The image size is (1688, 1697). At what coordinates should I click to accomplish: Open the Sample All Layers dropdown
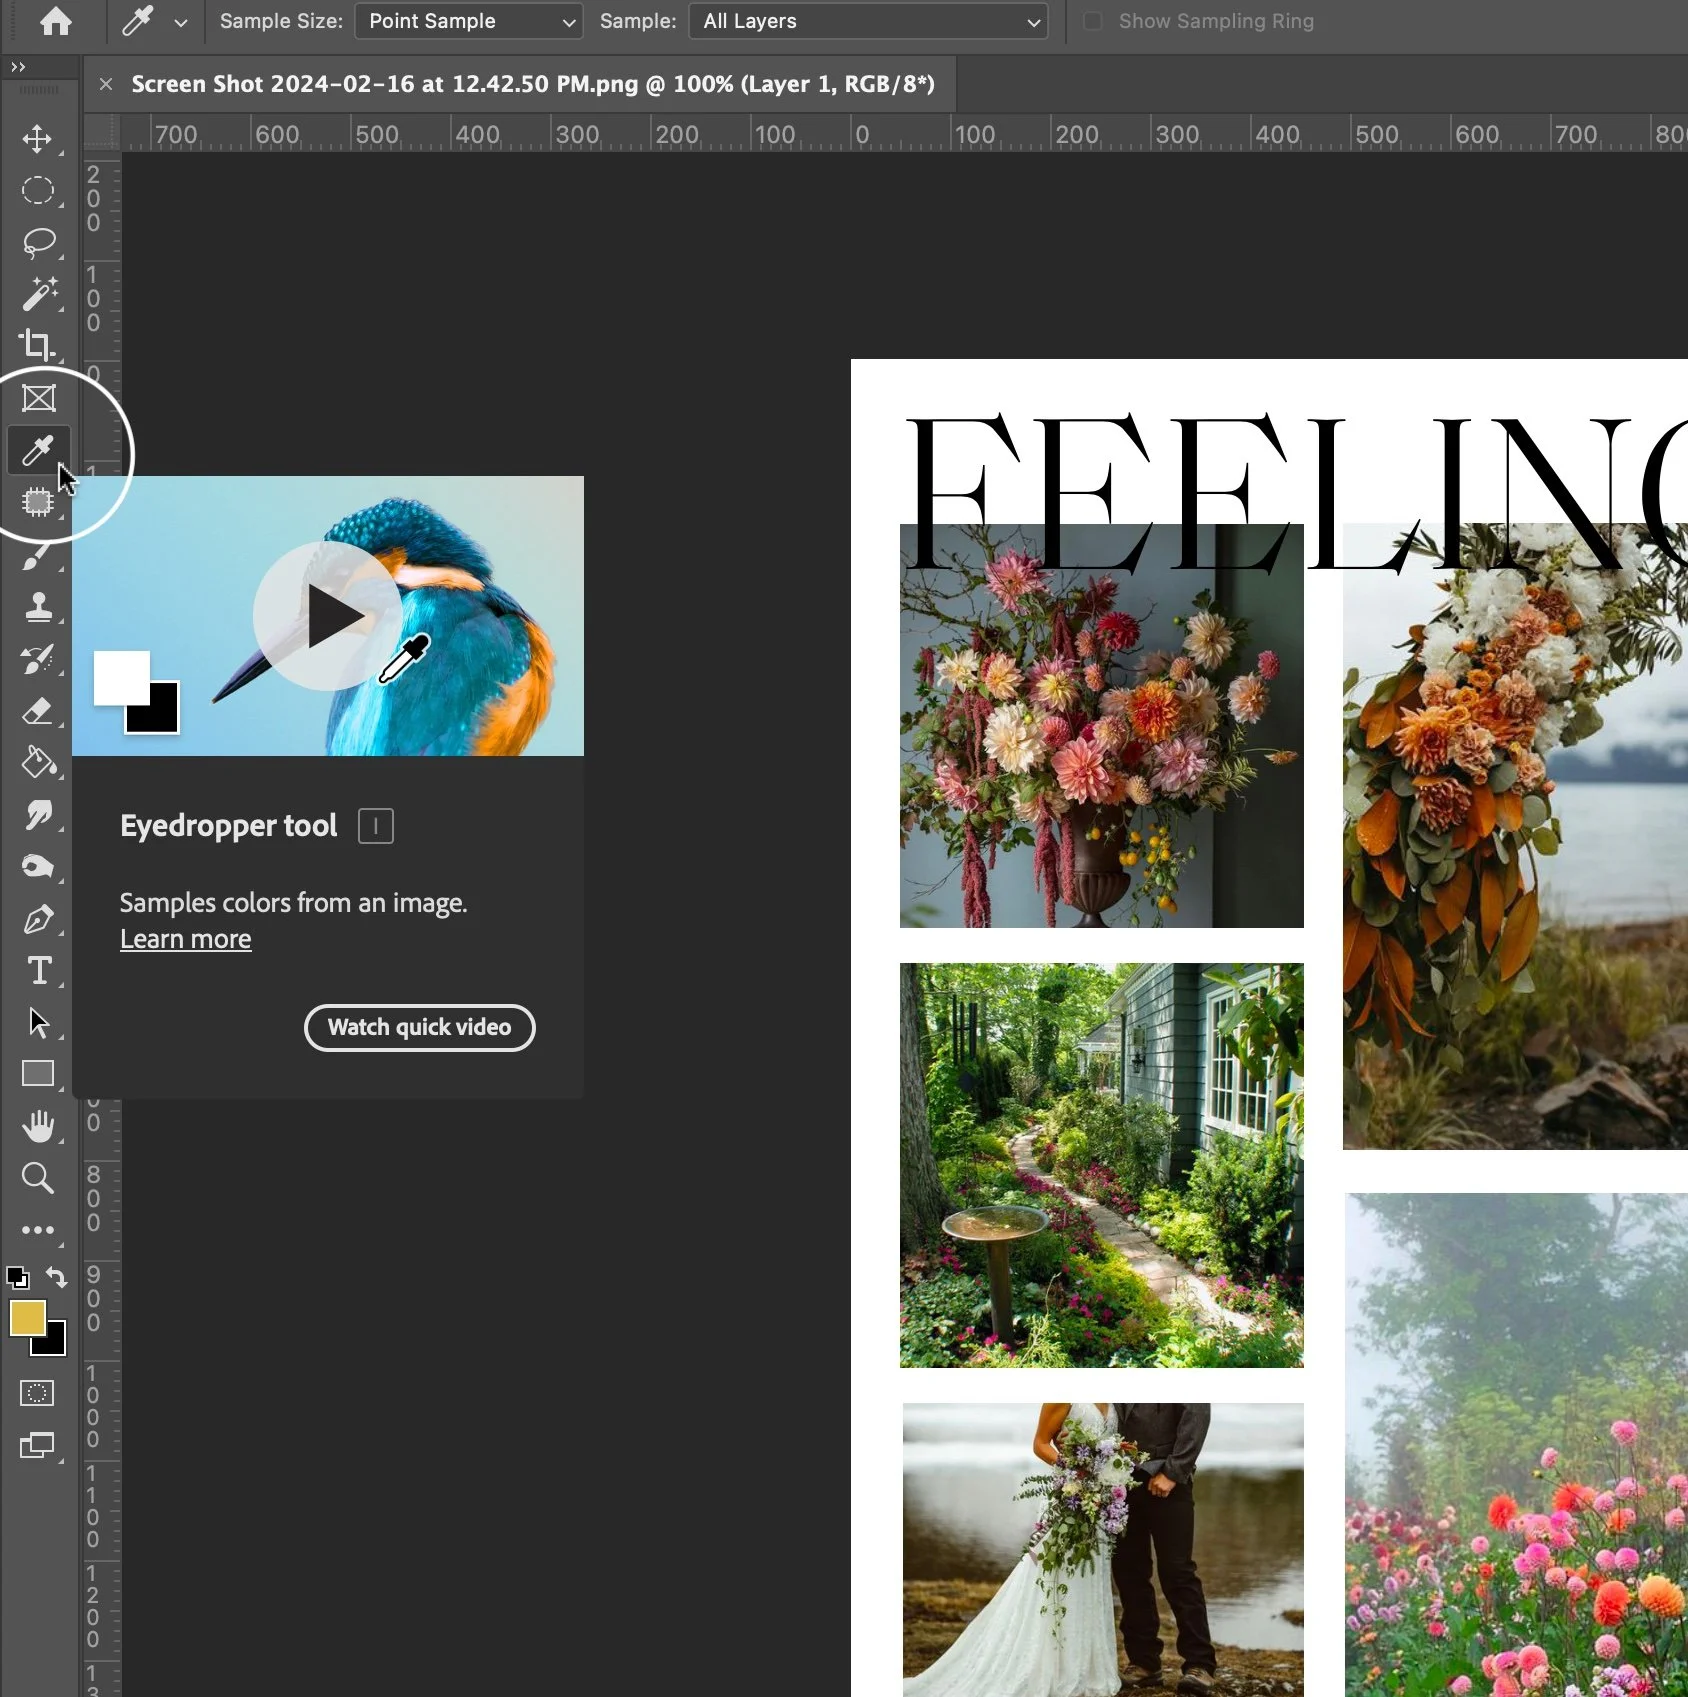click(x=868, y=21)
